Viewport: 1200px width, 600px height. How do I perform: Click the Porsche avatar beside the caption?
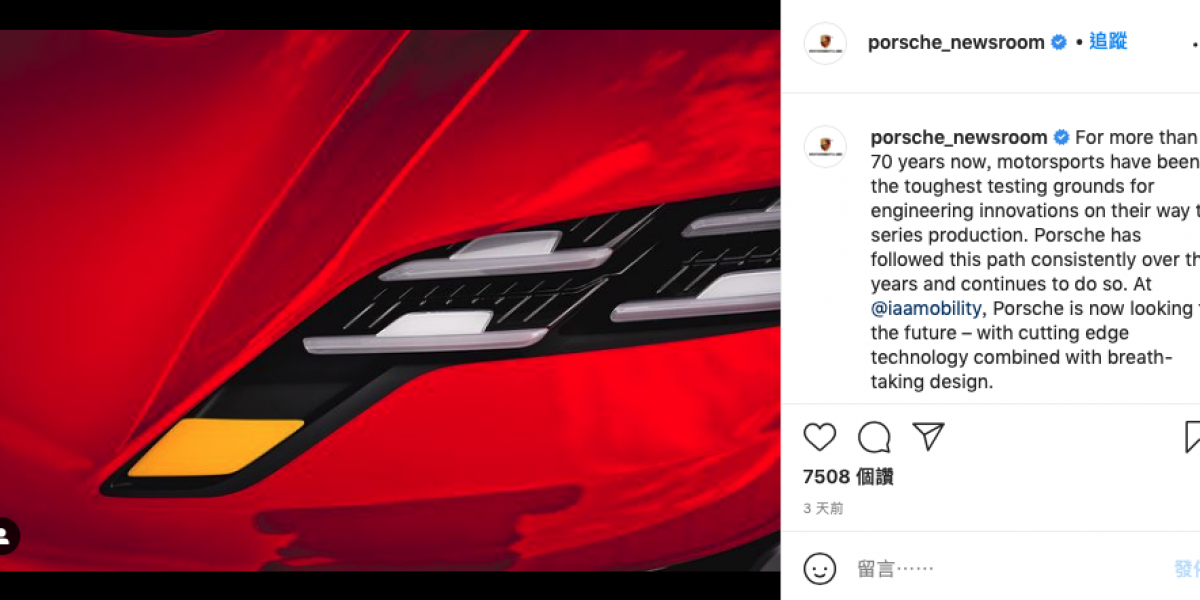pyautogui.click(x=825, y=146)
